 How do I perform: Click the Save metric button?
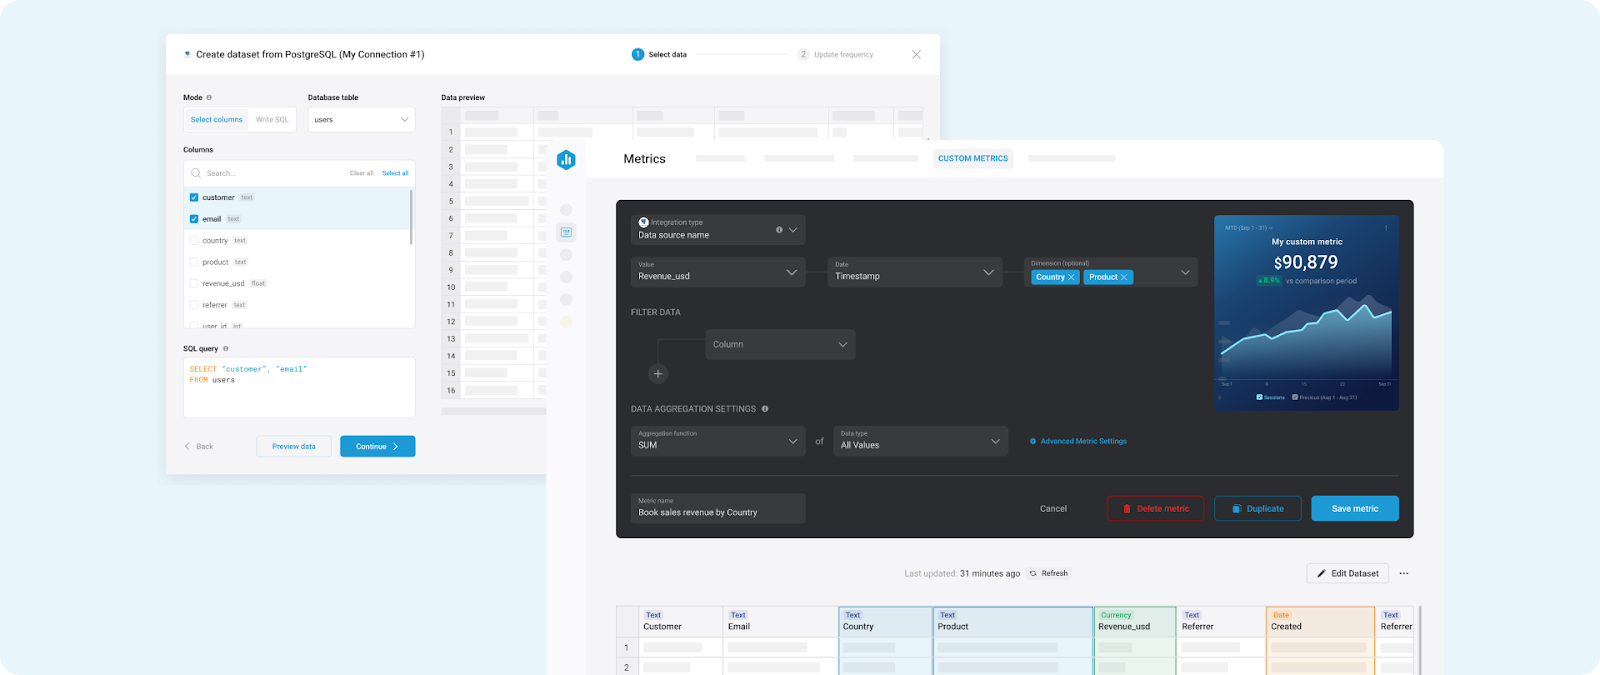click(1354, 509)
